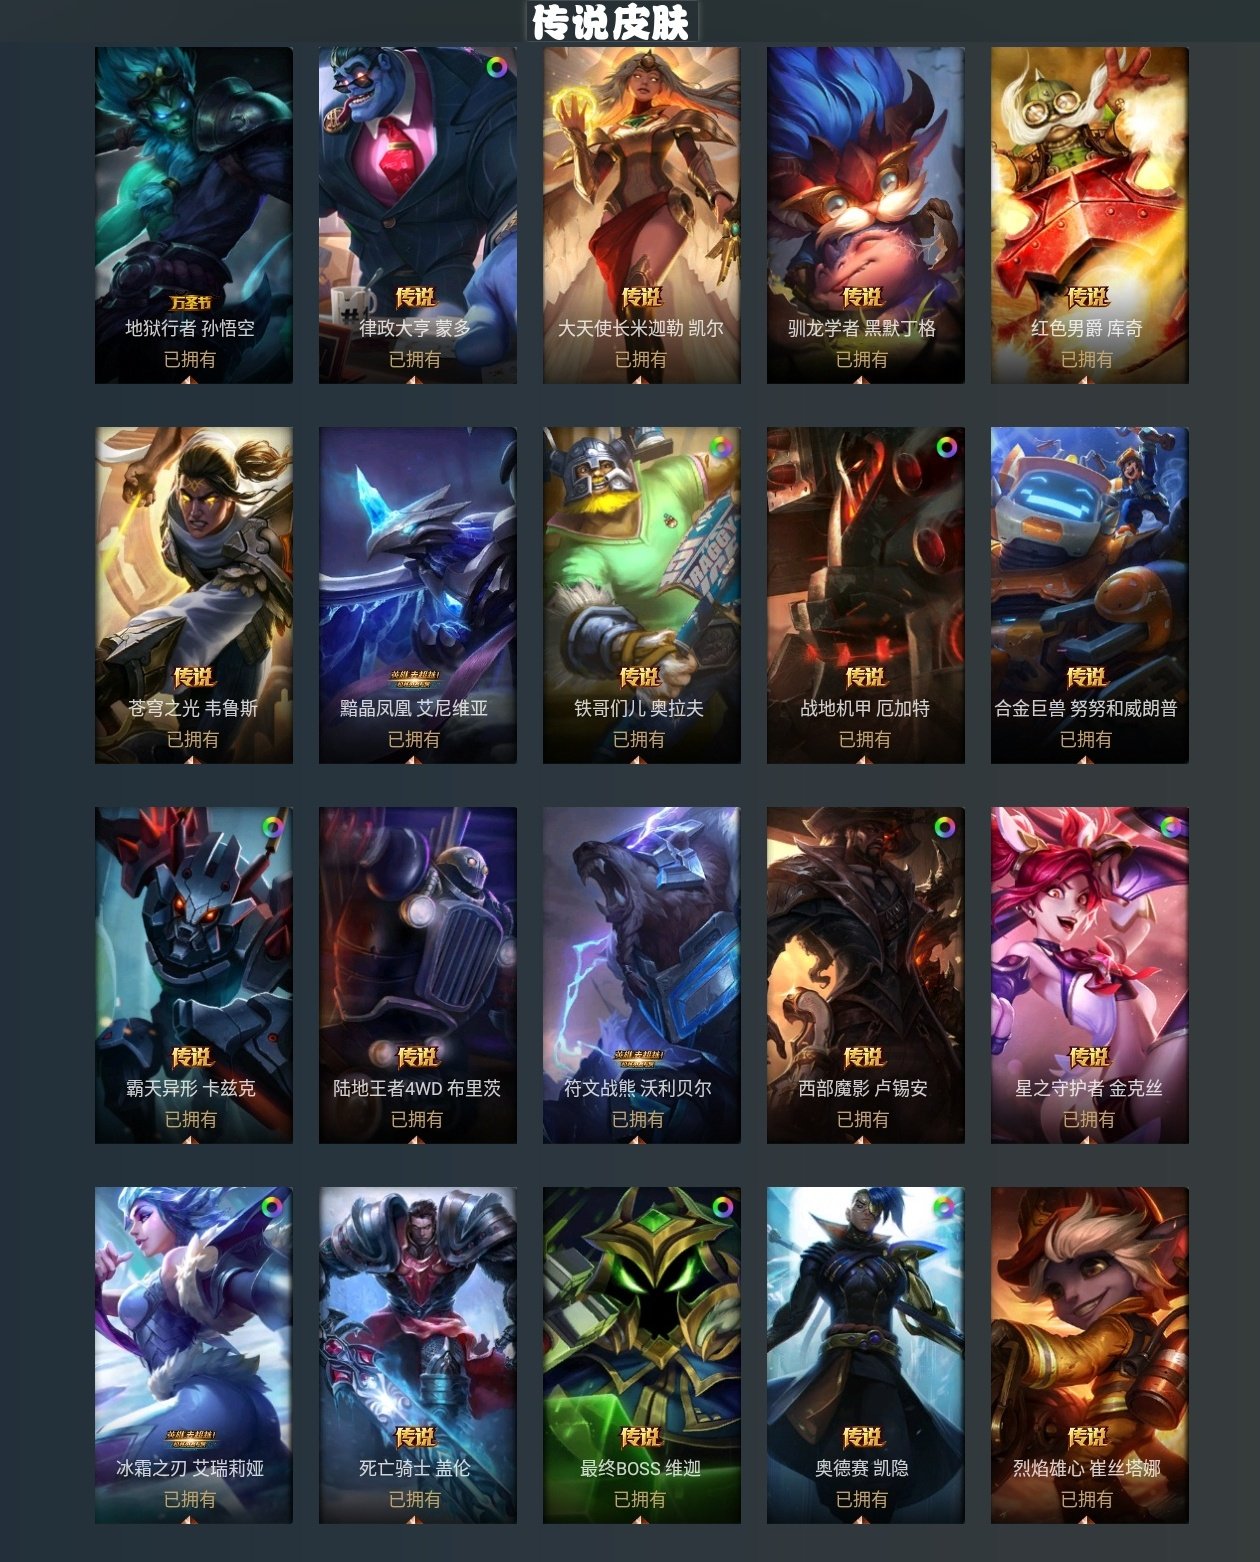The height and width of the screenshot is (1562, 1260).
Task: Click chroma color wheel on 星之守护者 金克丝 card
Action: [1170, 827]
